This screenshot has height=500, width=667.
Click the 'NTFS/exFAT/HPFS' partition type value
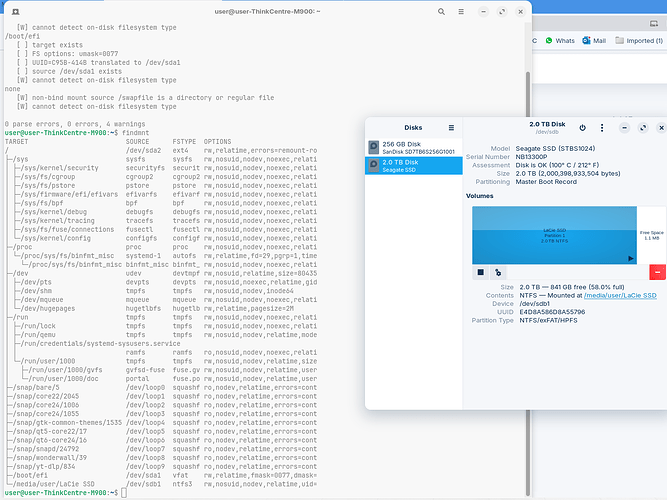click(x=548, y=320)
